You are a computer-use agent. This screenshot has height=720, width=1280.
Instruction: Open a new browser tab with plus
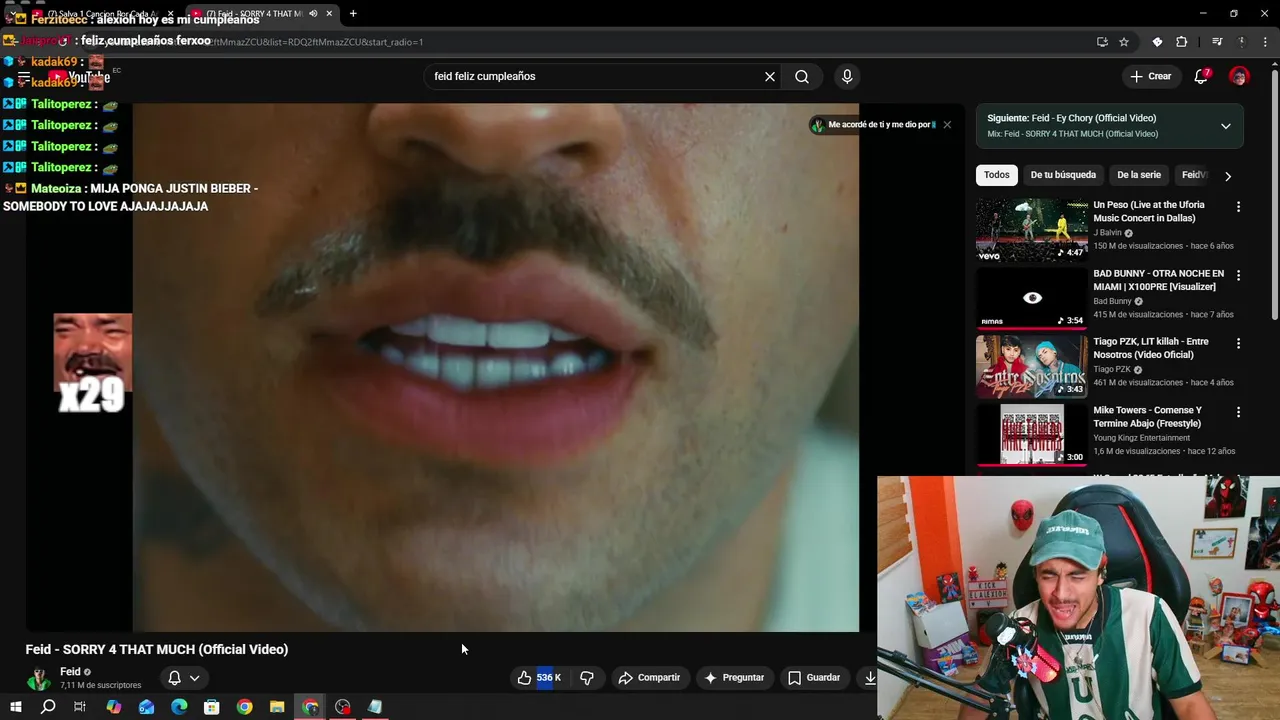click(353, 14)
